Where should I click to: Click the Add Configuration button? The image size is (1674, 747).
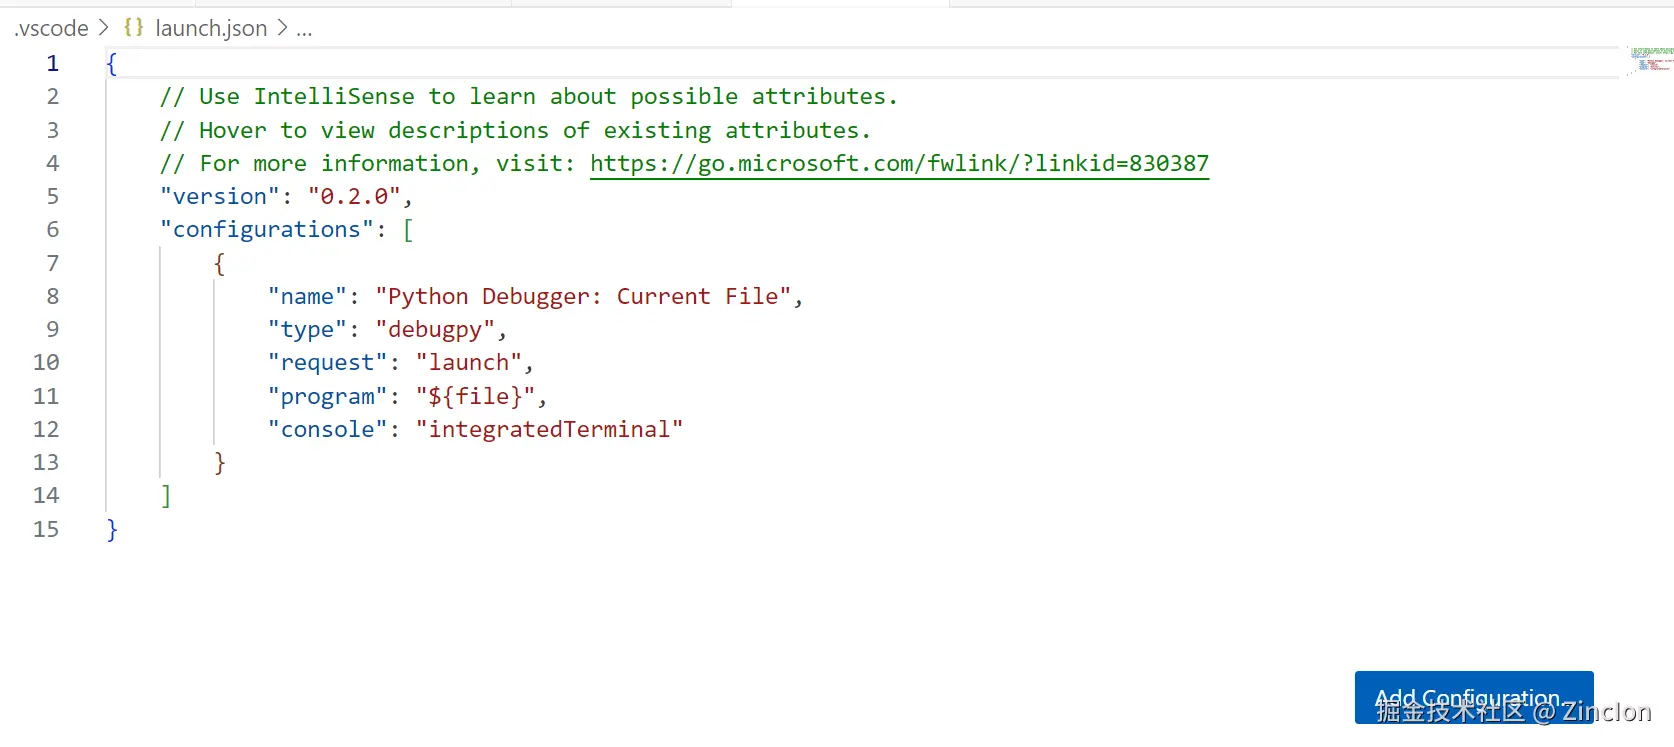coord(1474,697)
